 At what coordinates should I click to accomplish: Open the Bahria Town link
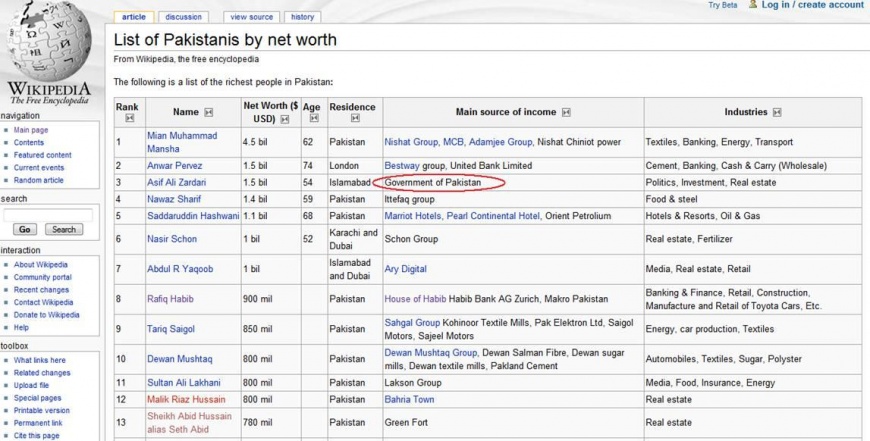409,399
